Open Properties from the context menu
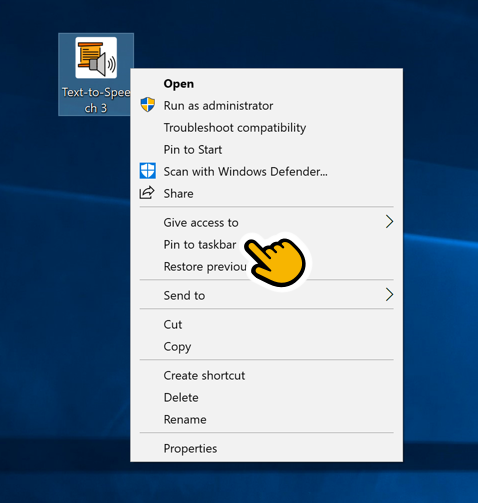This screenshot has width=478, height=503. click(x=266, y=448)
